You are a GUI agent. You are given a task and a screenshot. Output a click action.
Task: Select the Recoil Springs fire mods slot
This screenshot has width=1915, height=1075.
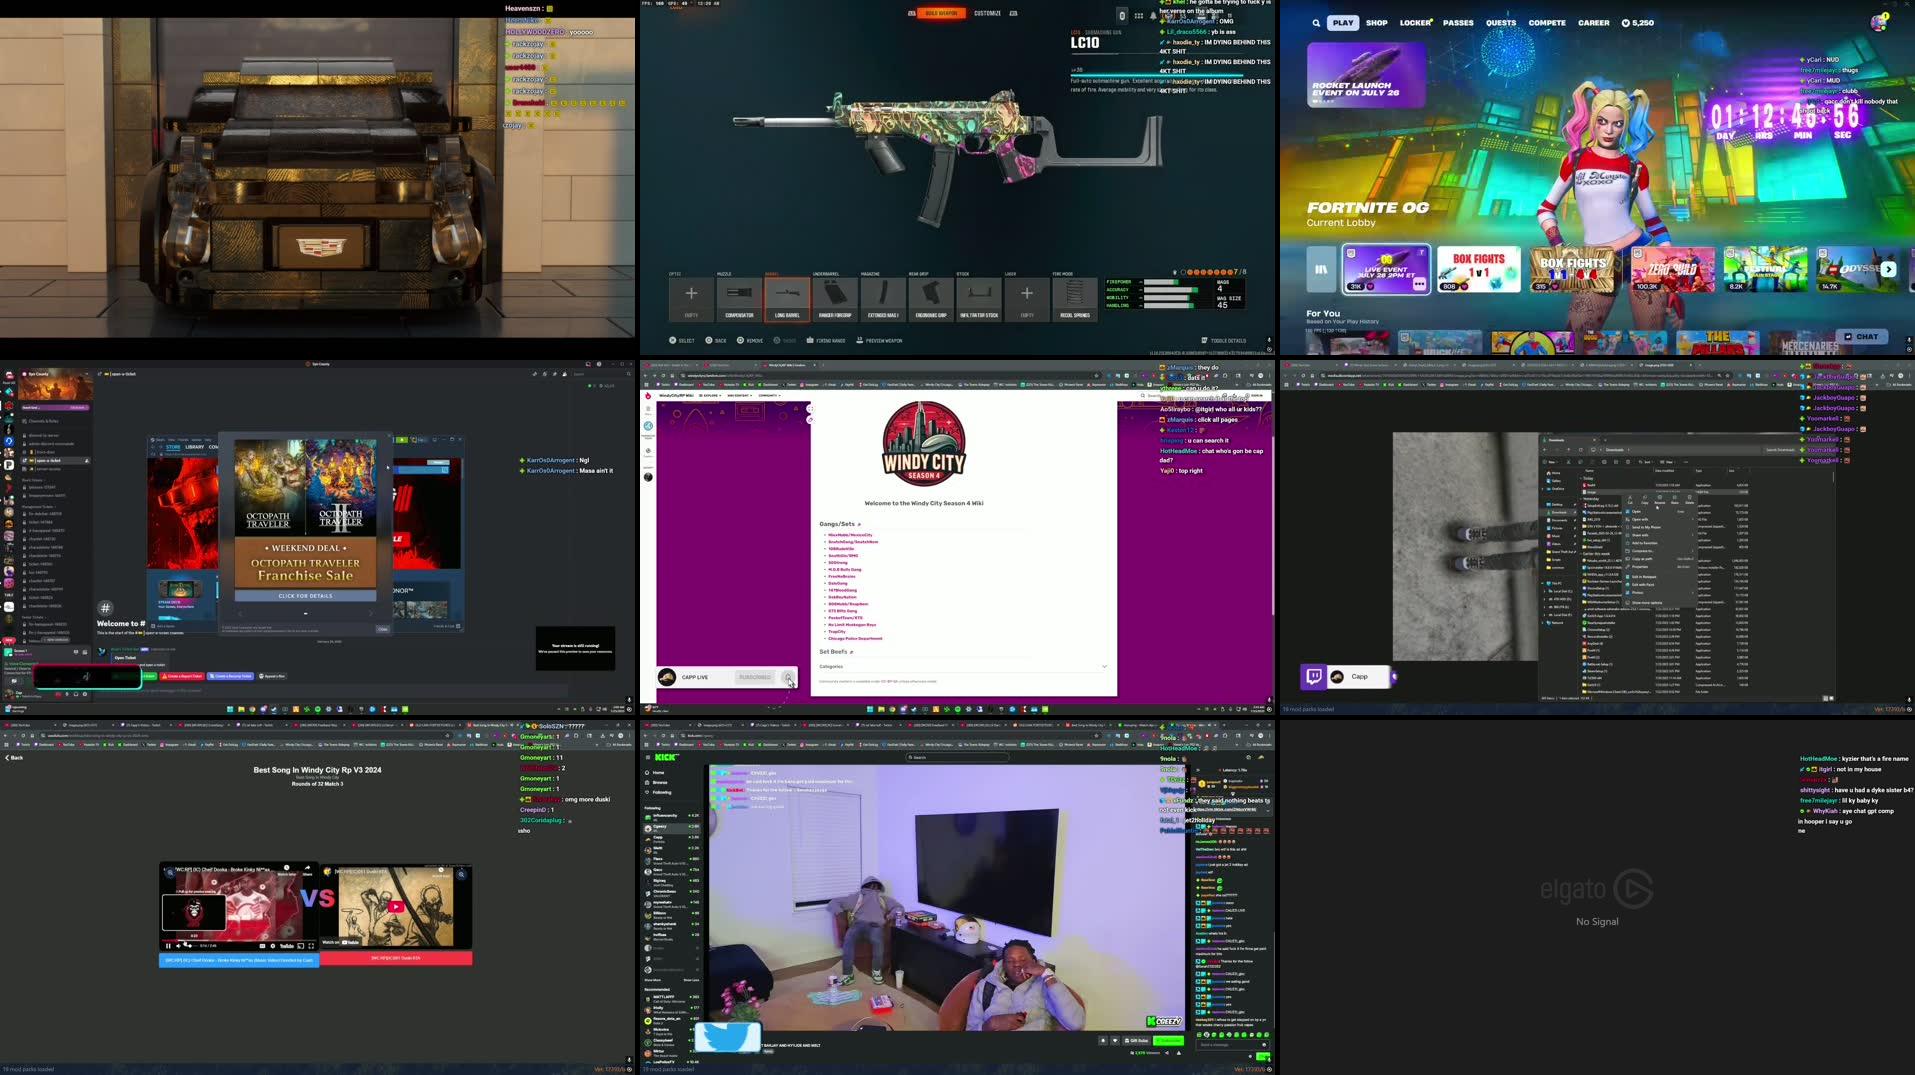click(x=1075, y=298)
